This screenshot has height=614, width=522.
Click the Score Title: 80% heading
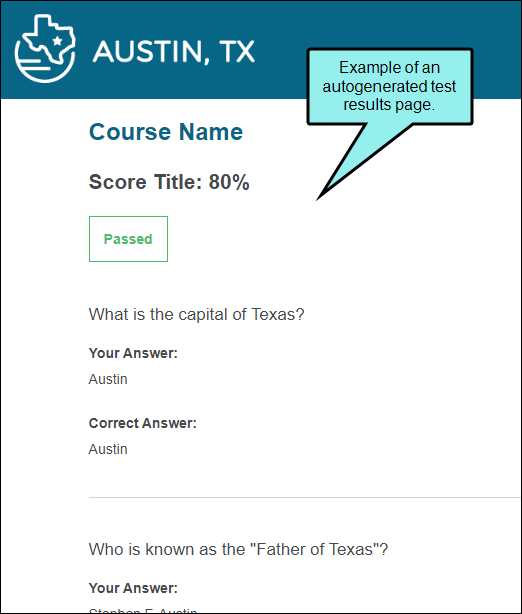pos(169,182)
